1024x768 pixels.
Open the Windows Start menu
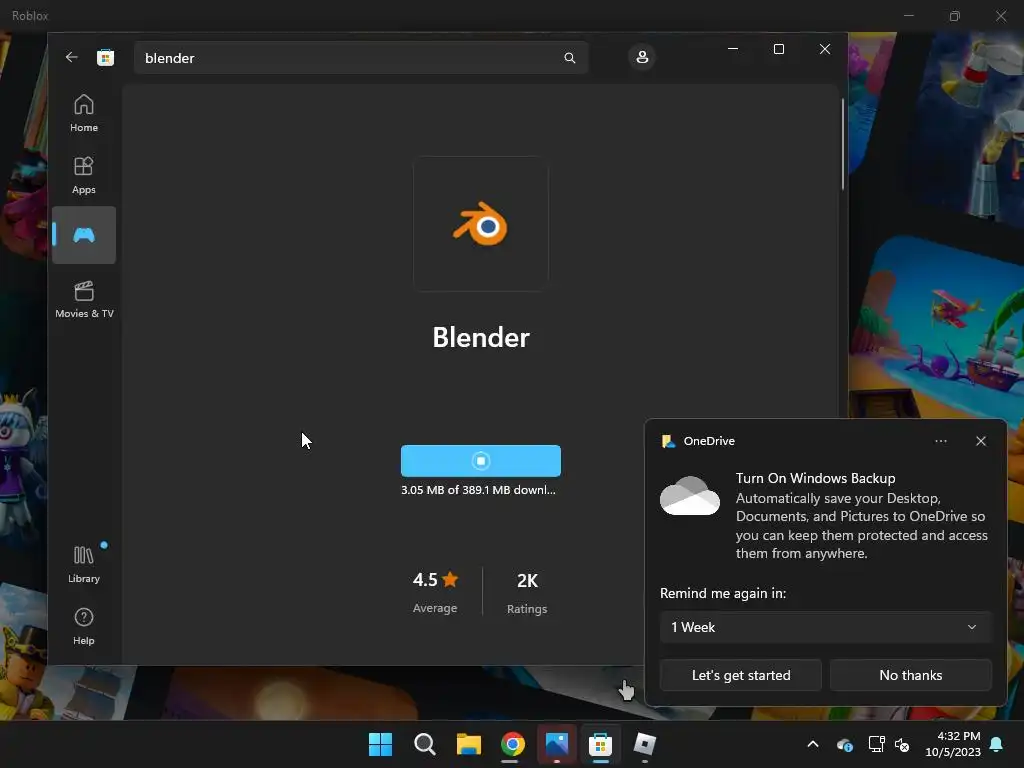coord(380,744)
